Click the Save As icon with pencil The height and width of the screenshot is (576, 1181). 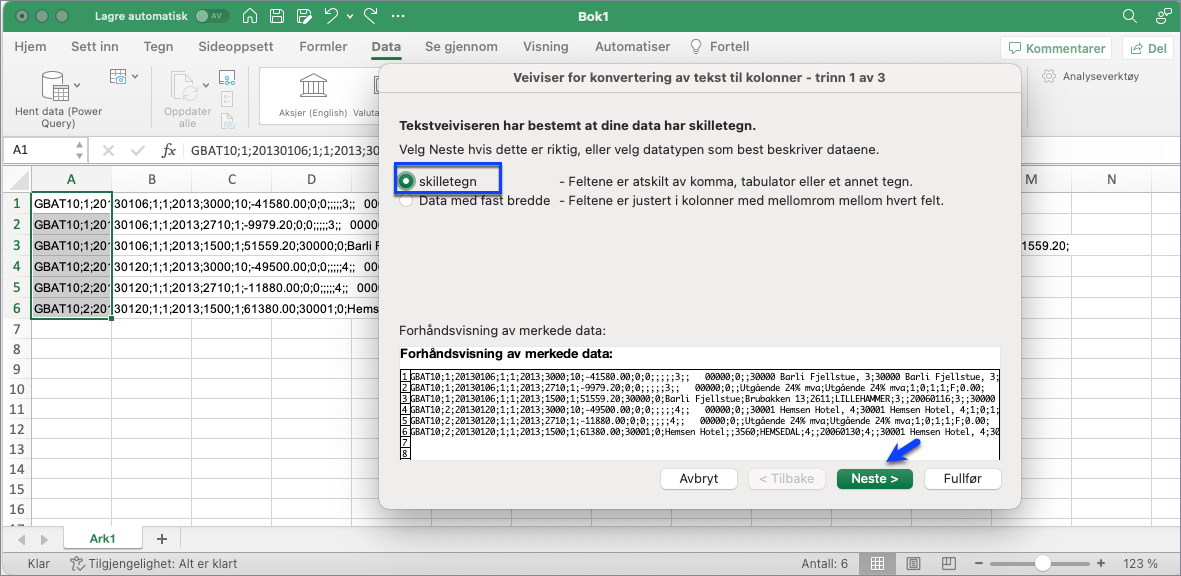coord(304,16)
